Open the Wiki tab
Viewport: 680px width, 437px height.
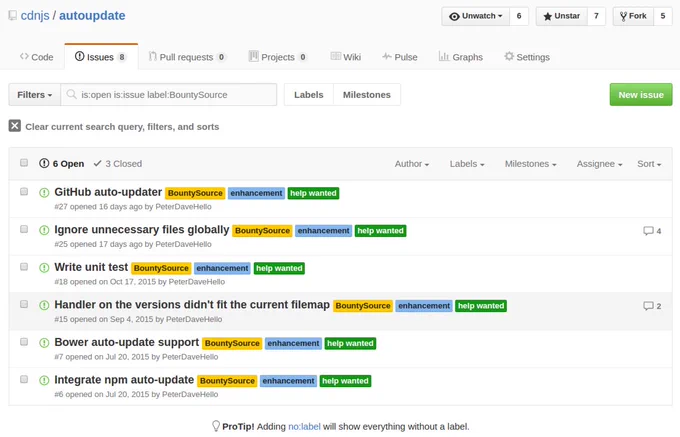click(346, 57)
